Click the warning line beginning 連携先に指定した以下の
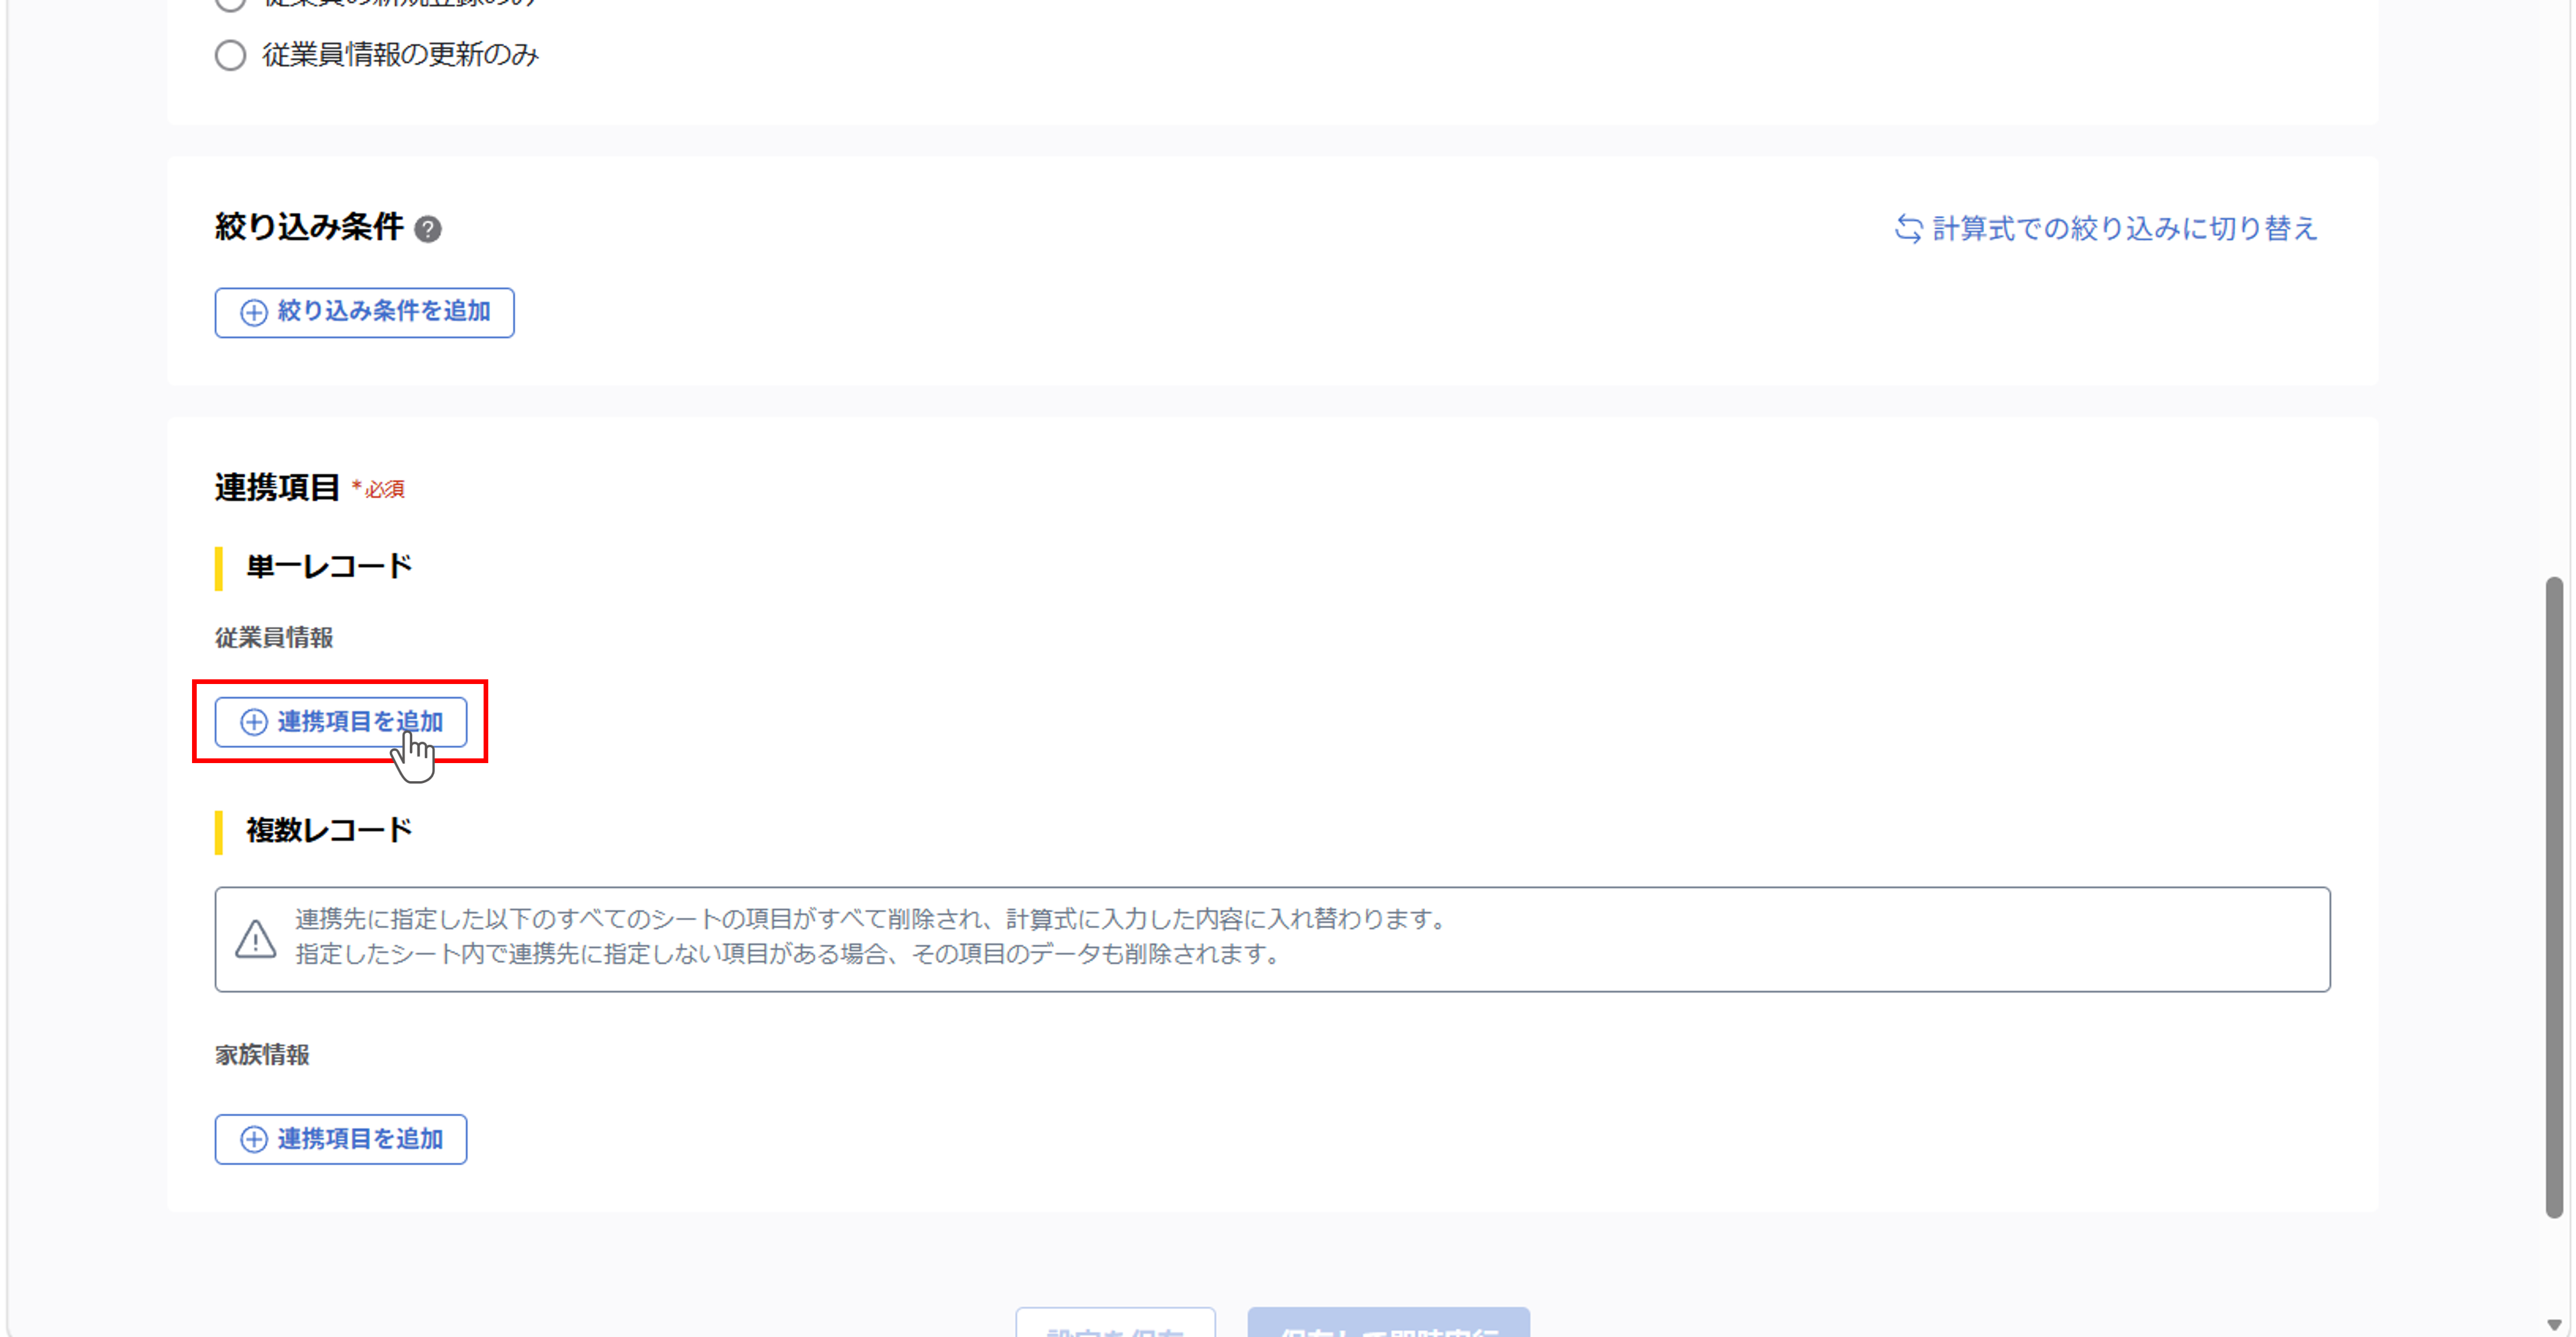Image resolution: width=2576 pixels, height=1337 pixels. (873, 918)
